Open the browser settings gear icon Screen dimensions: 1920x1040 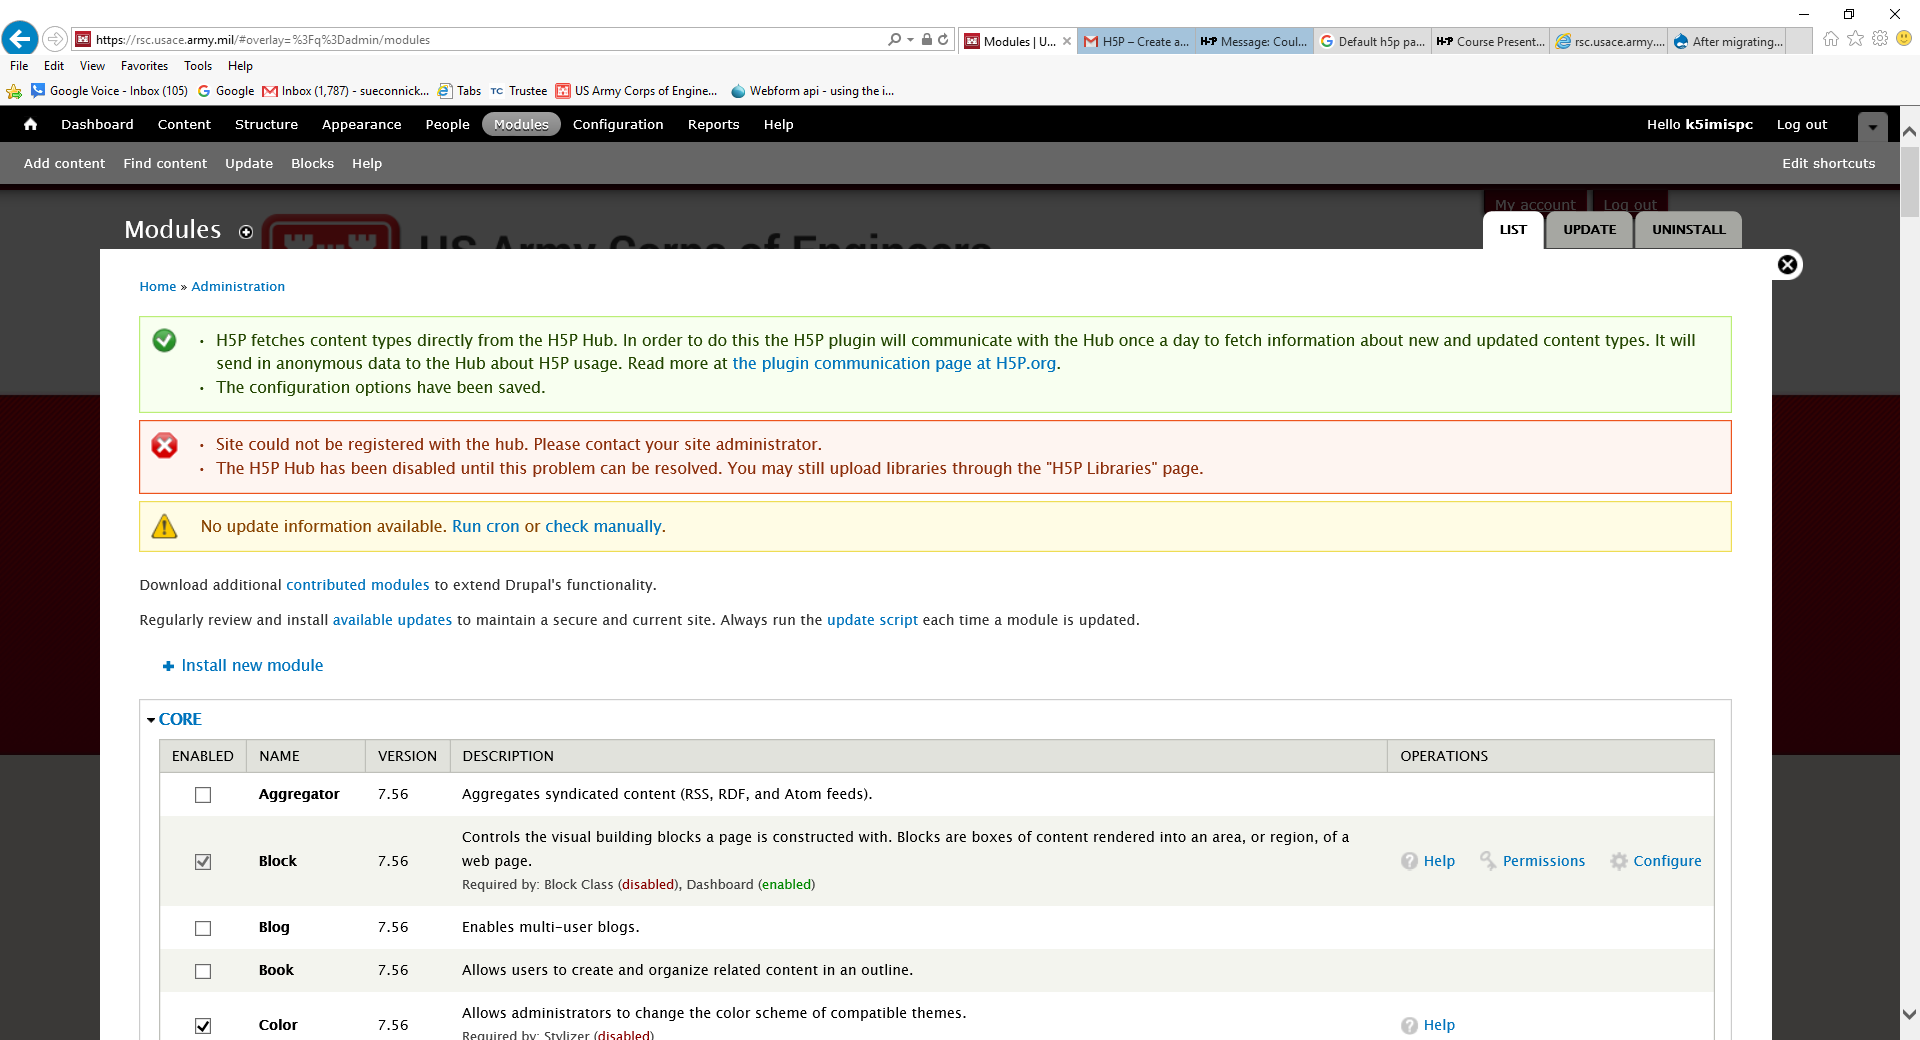tap(1880, 39)
